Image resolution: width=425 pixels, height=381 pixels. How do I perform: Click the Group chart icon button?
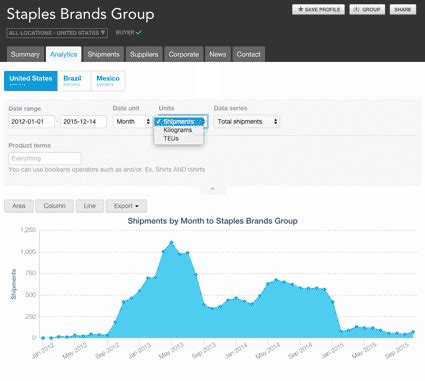tap(367, 10)
